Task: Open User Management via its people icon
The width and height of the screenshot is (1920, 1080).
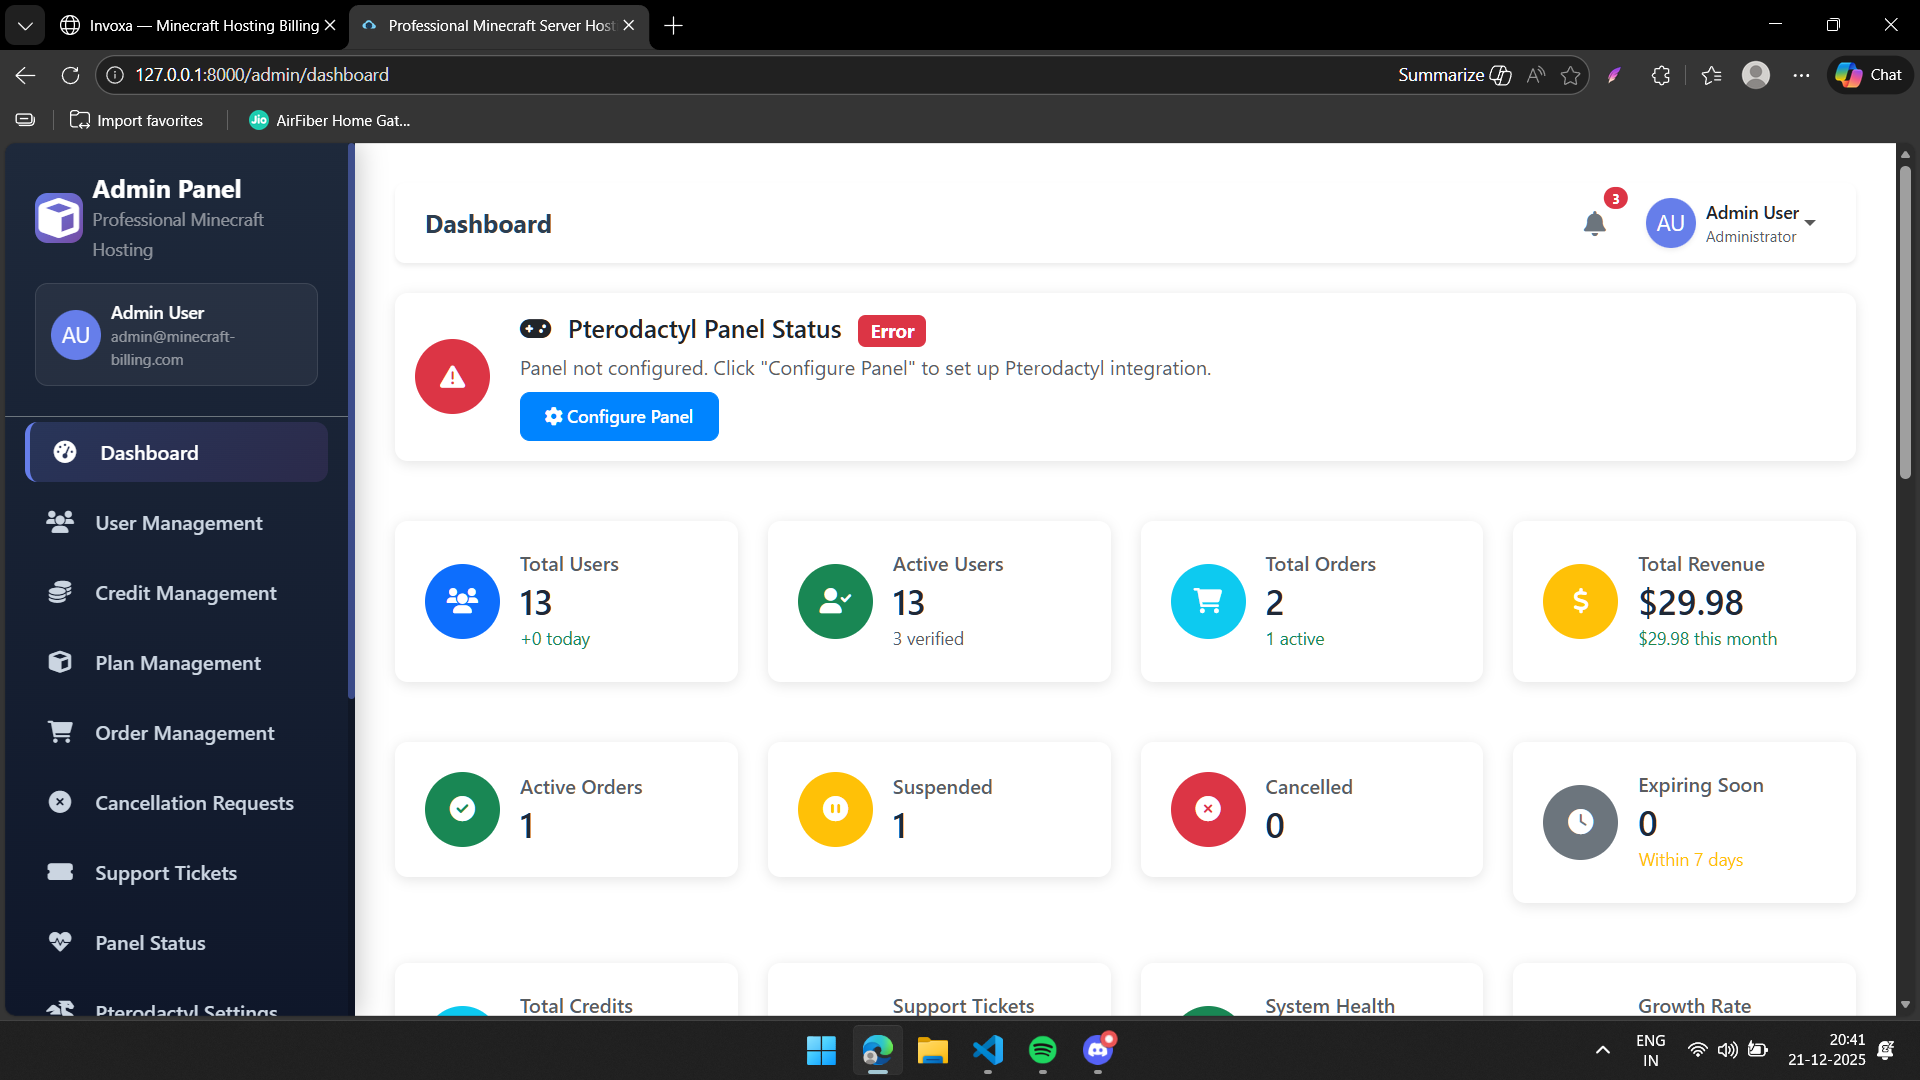Action: (60, 522)
